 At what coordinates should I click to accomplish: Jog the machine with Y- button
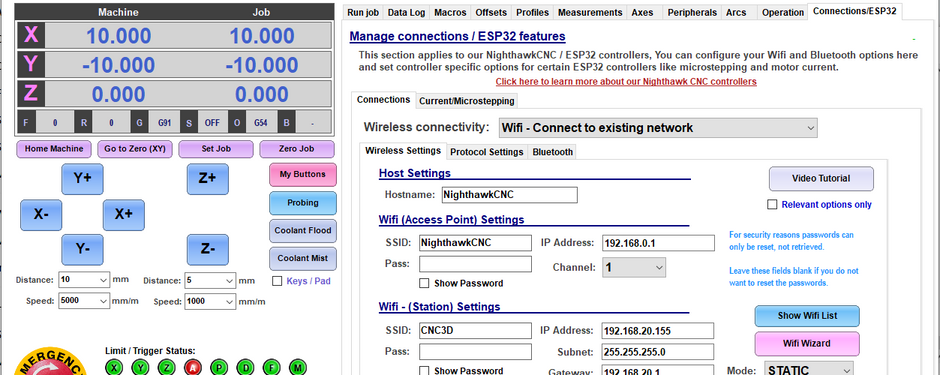click(x=82, y=249)
